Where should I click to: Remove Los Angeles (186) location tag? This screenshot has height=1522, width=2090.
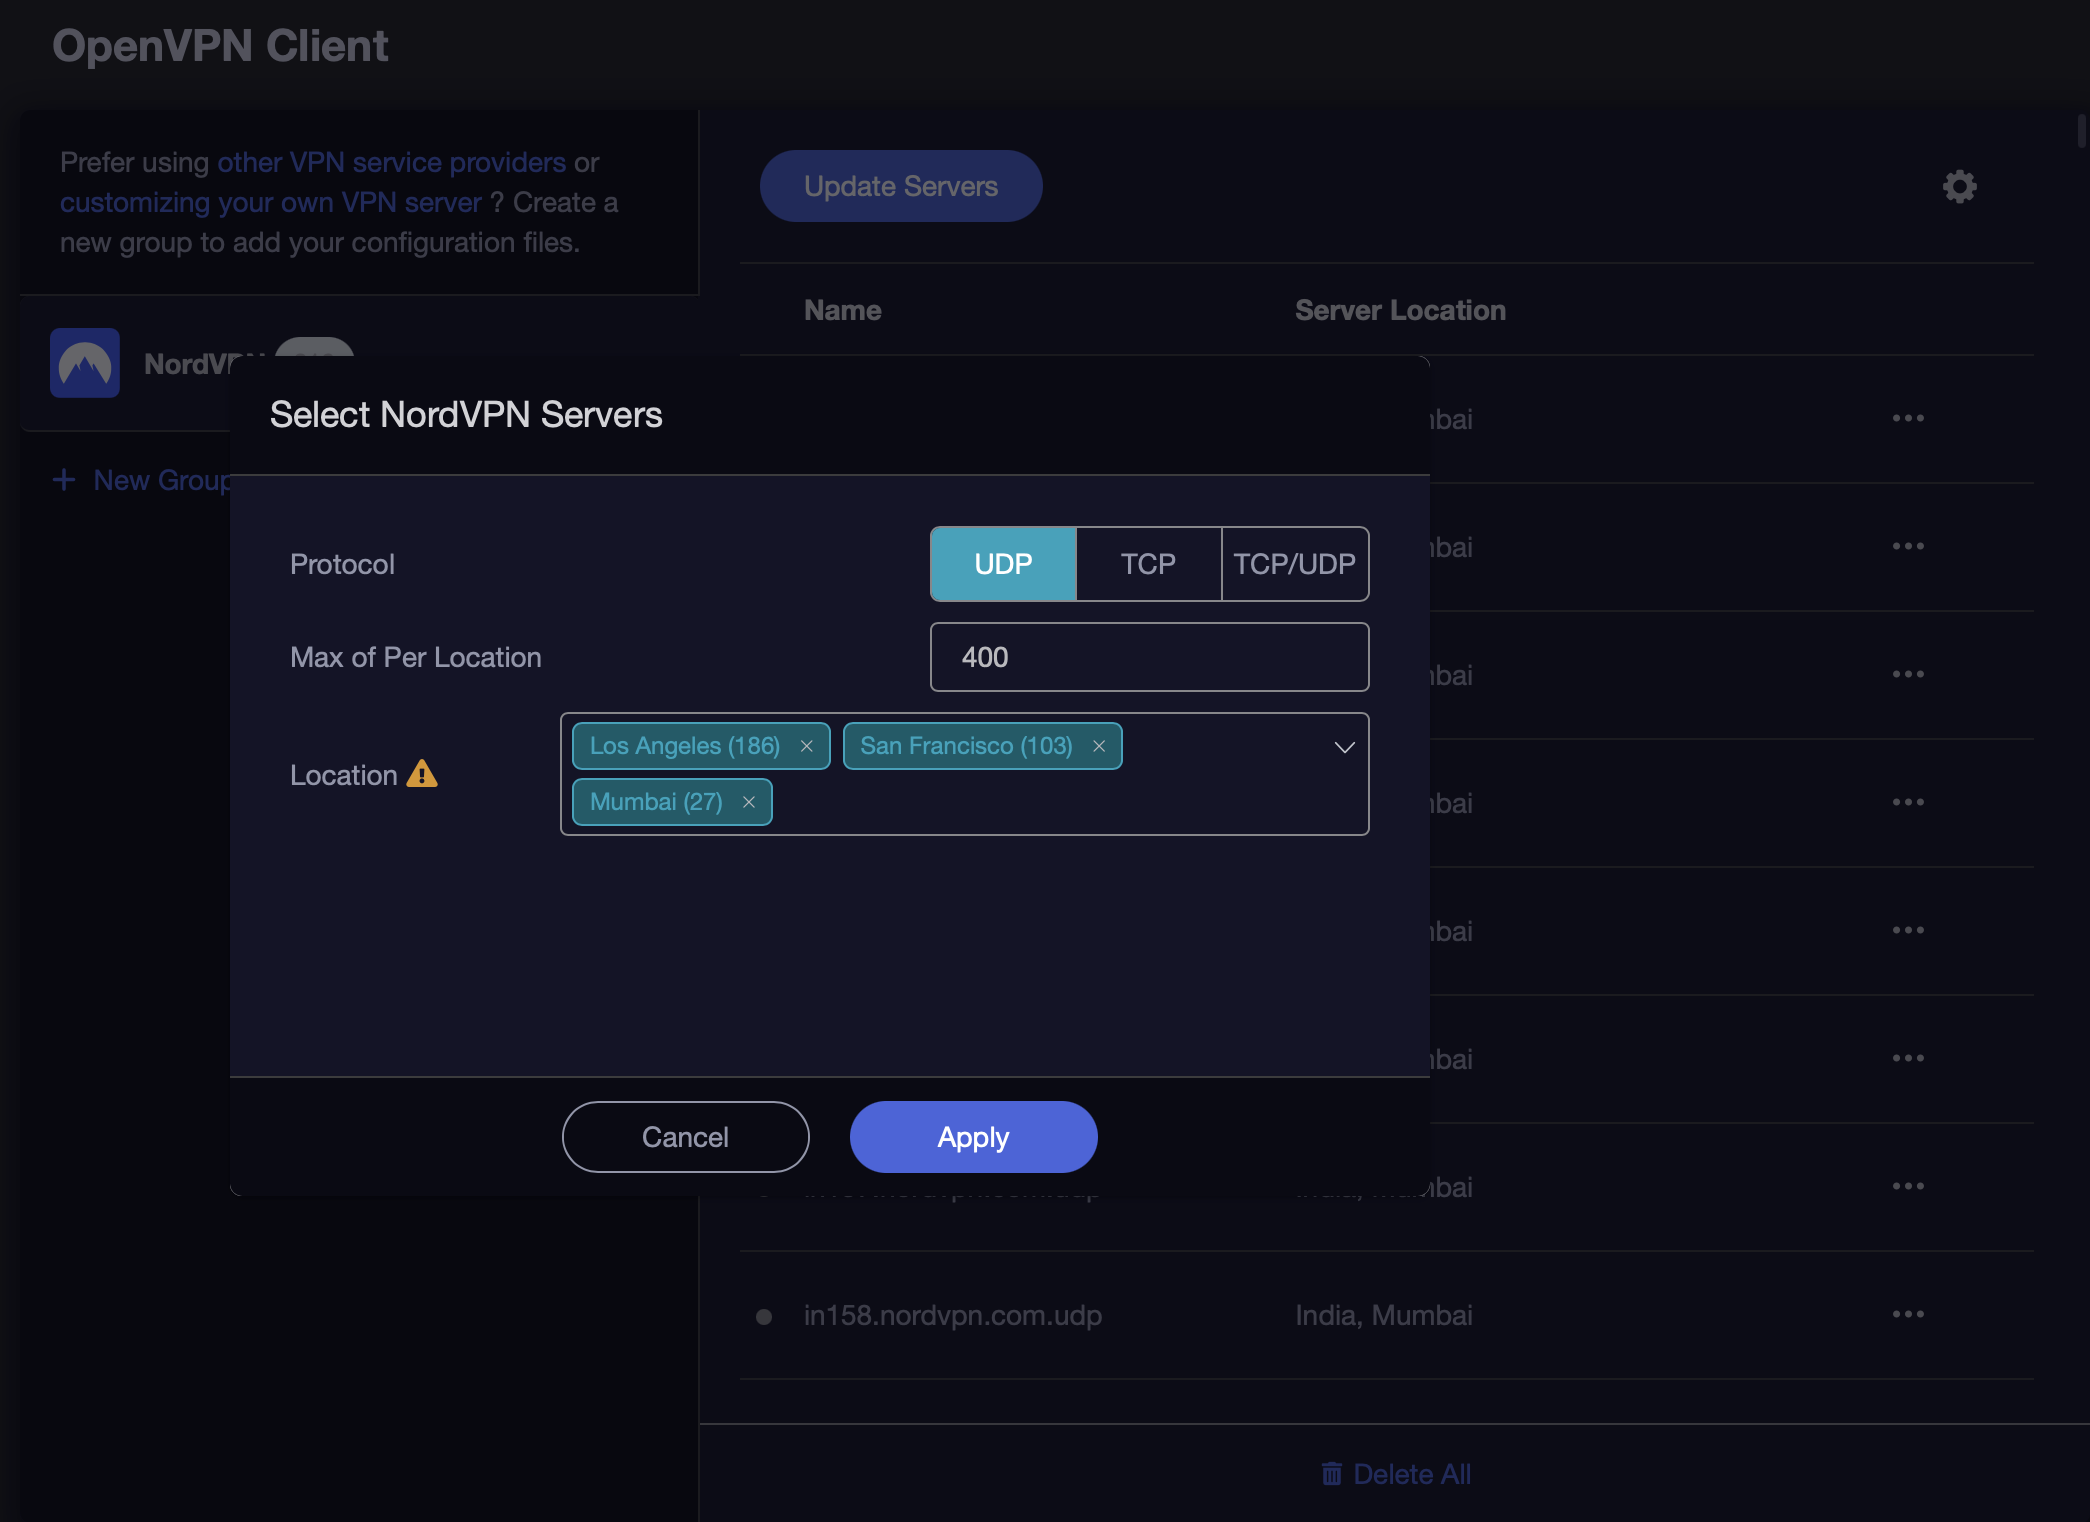806,746
